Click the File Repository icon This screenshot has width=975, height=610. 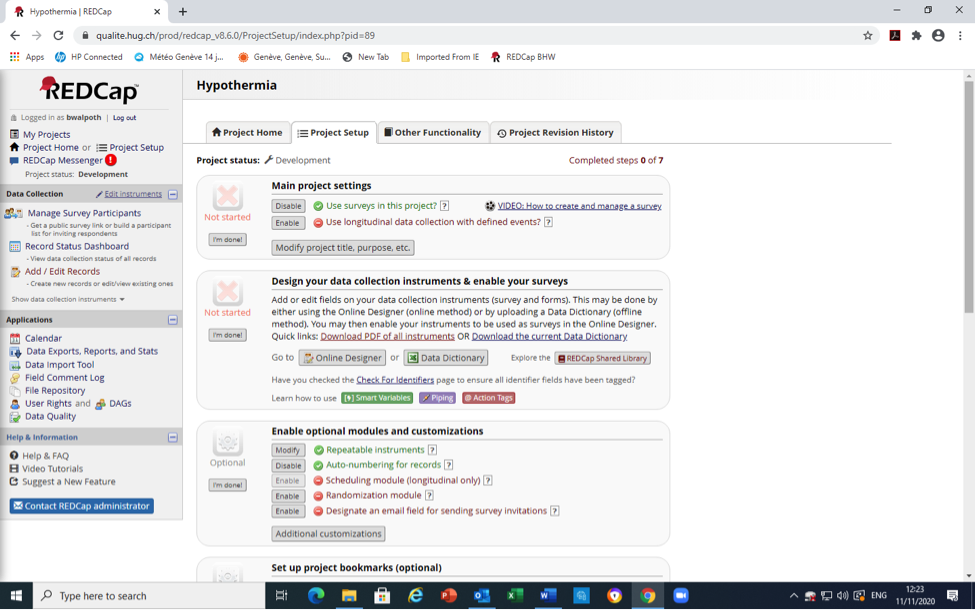pos(15,390)
